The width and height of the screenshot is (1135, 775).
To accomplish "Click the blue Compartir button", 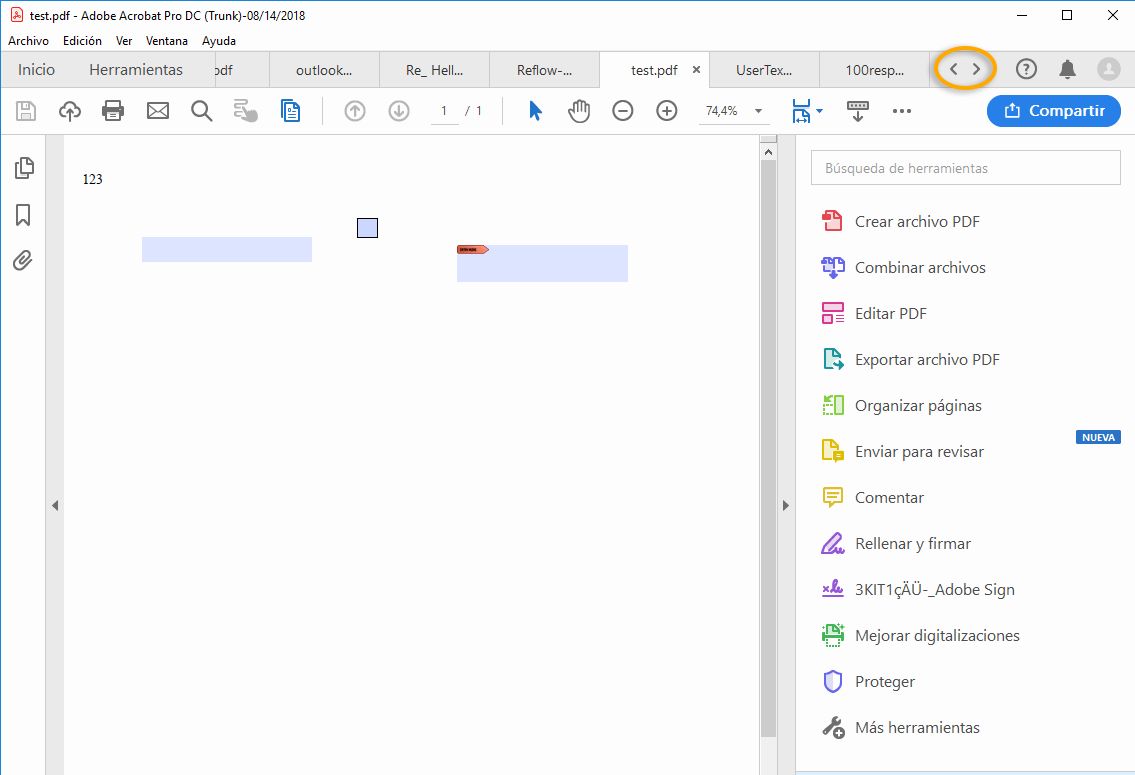I will point(1053,111).
